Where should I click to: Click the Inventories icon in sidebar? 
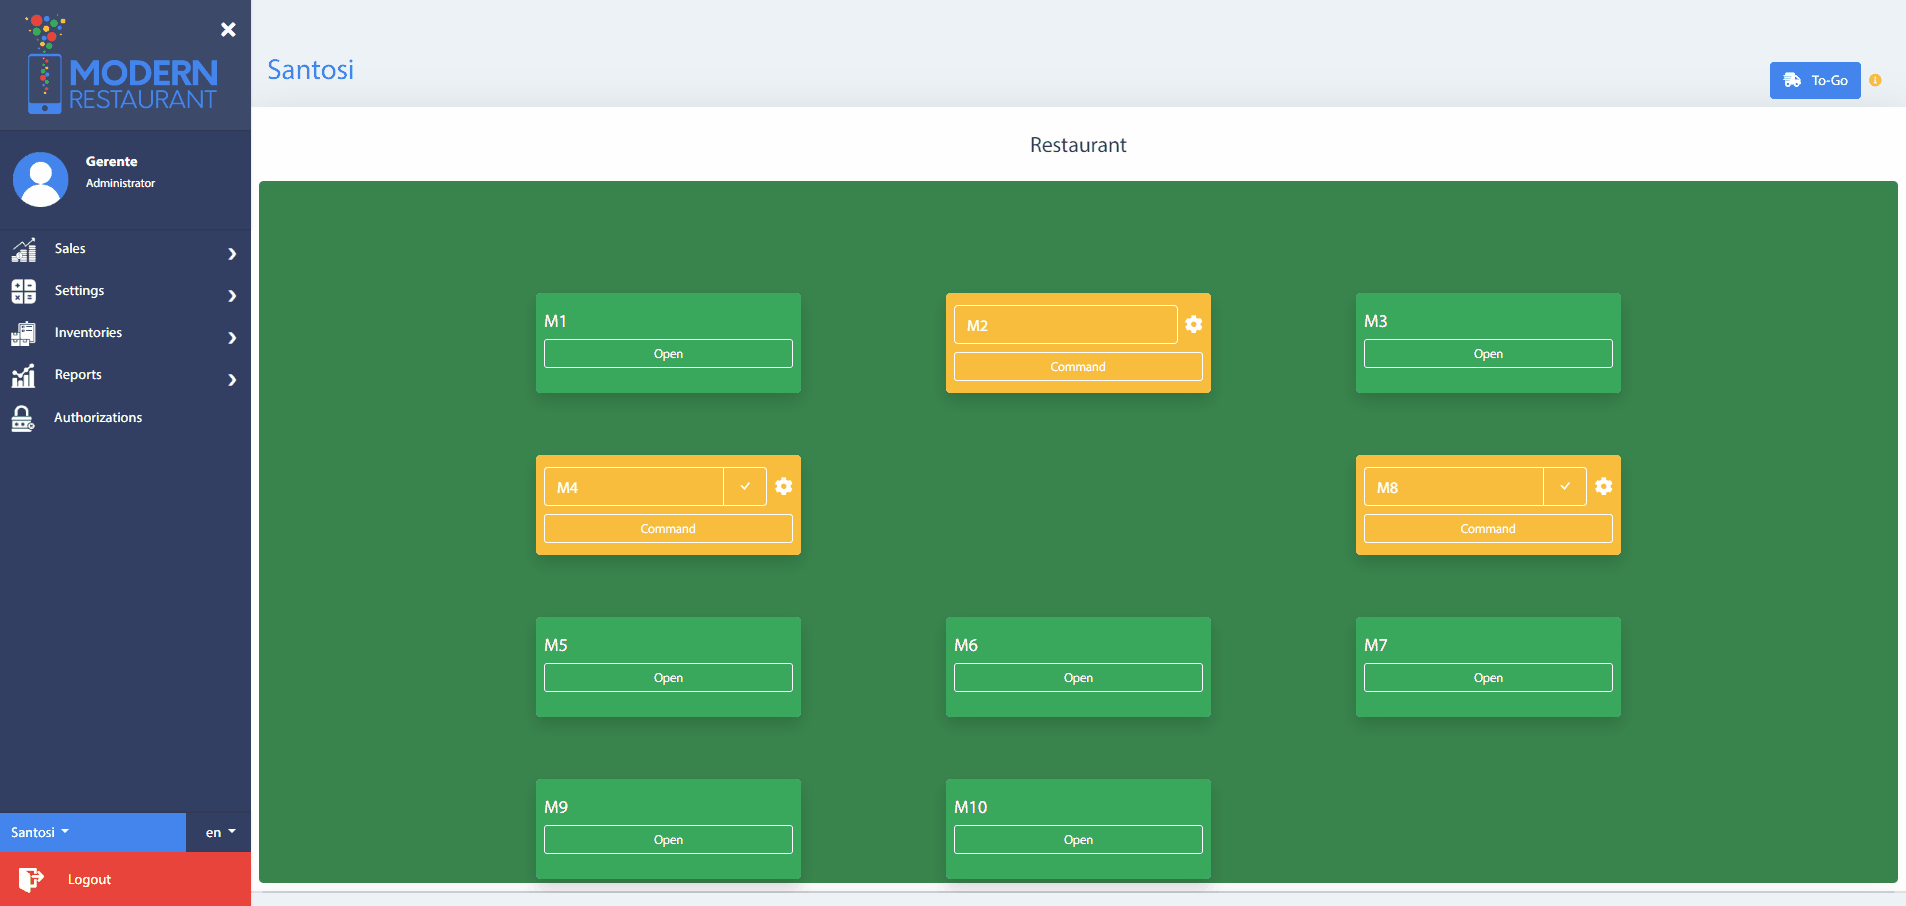23,333
